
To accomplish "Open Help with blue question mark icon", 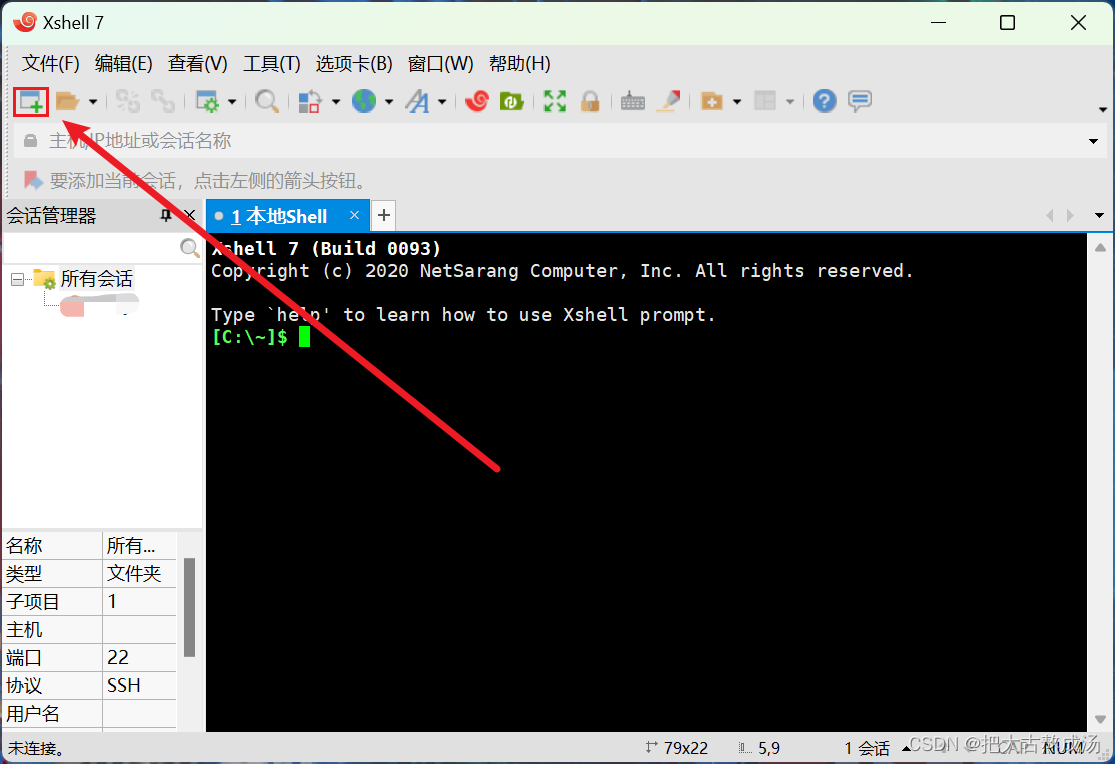I will tap(824, 101).
